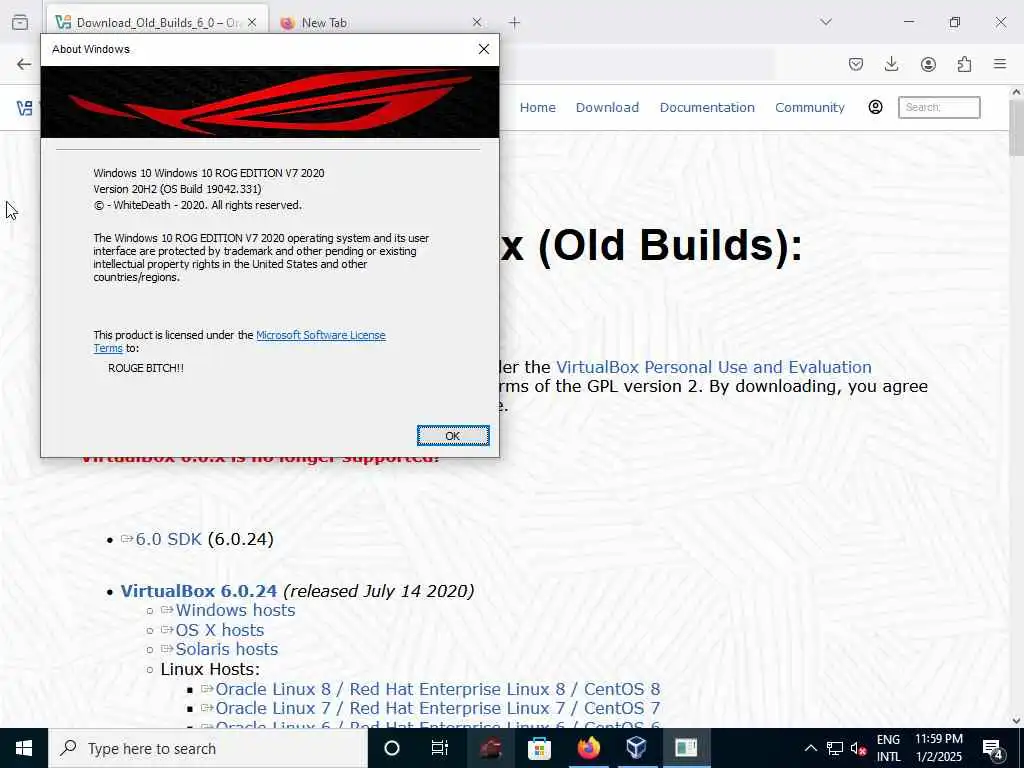The height and width of the screenshot is (768, 1024).
Task: Open Documentation in VirtualBox site navigation
Action: click(707, 107)
